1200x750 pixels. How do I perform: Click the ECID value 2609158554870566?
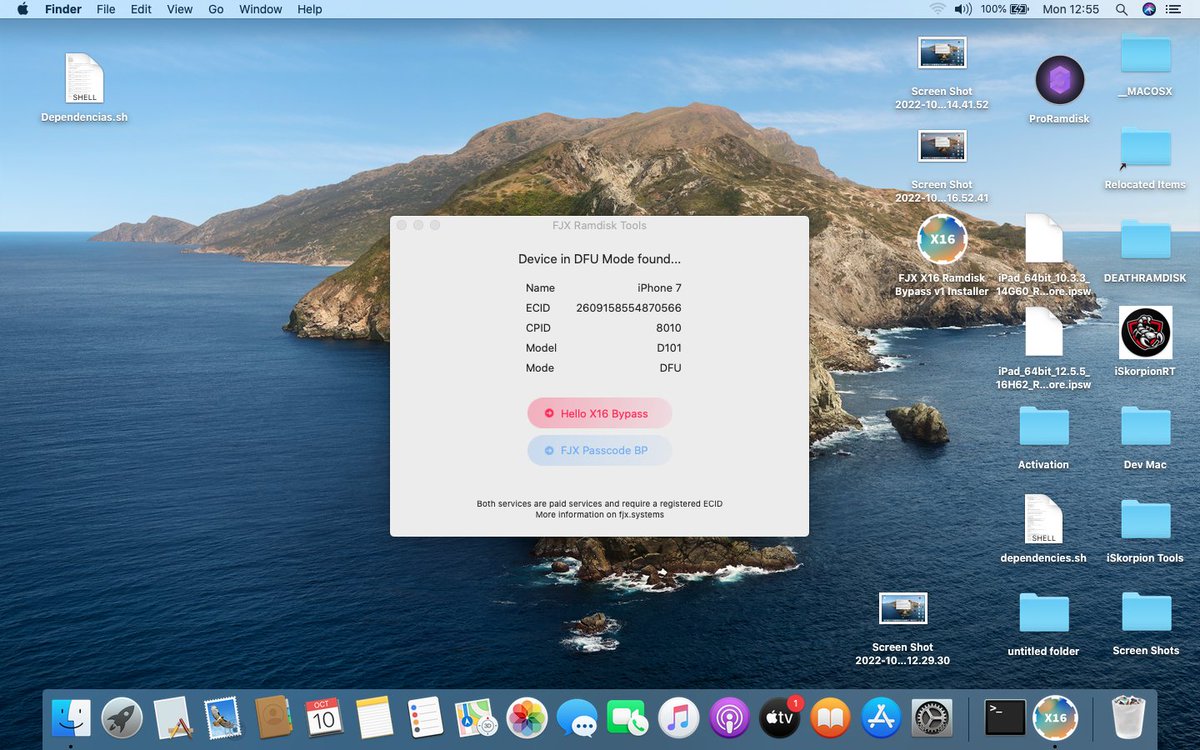coord(629,308)
